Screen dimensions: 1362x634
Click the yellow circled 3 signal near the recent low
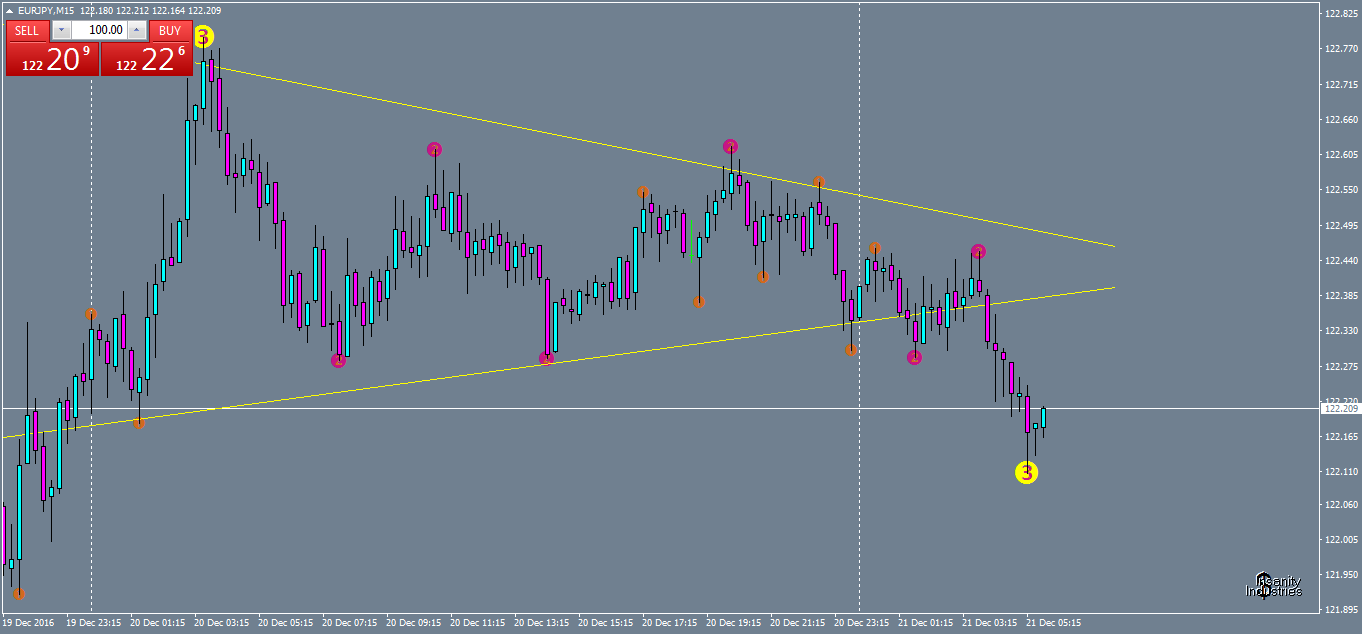(x=1025, y=472)
